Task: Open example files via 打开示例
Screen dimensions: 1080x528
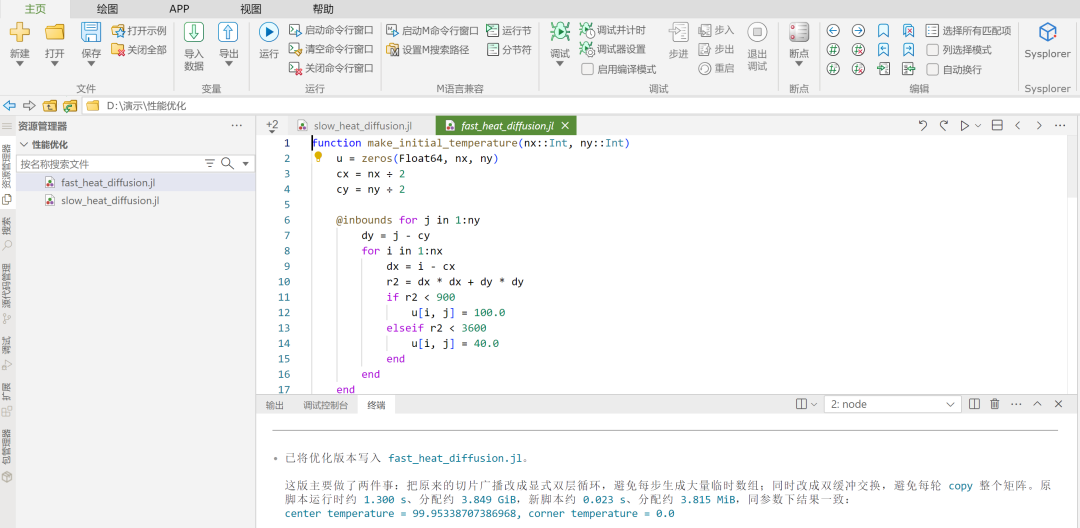Action: [138, 31]
